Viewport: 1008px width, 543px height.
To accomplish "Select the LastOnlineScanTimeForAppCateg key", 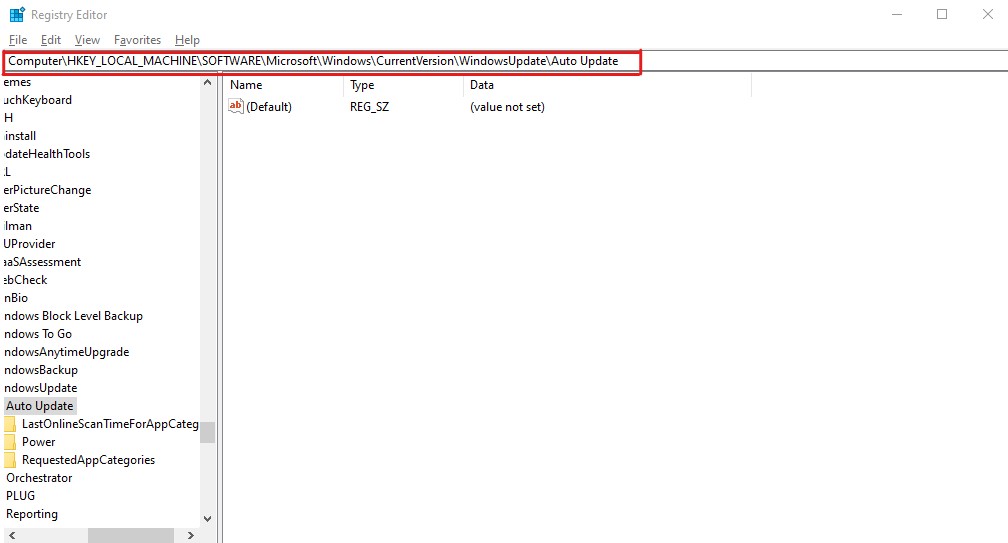I will point(110,423).
